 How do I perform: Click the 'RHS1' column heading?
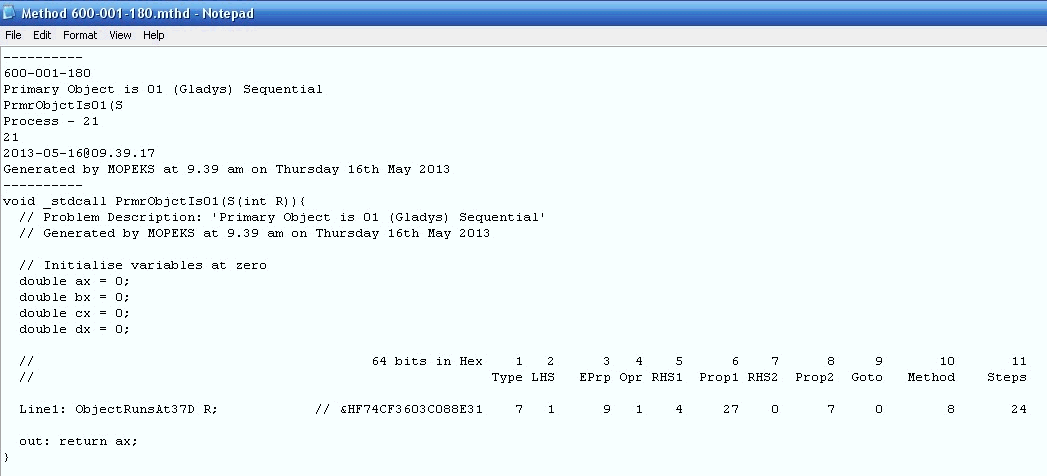[667, 377]
